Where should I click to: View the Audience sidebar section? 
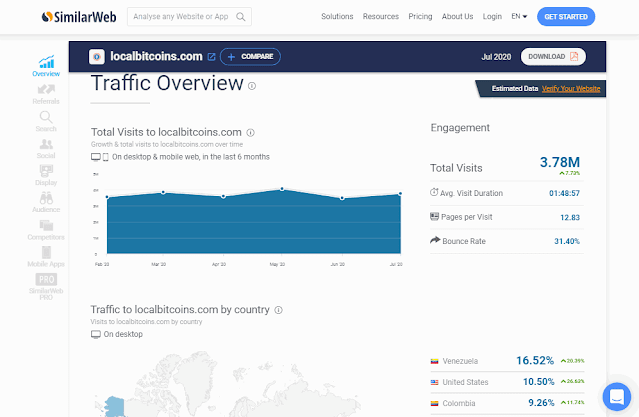tap(46, 202)
